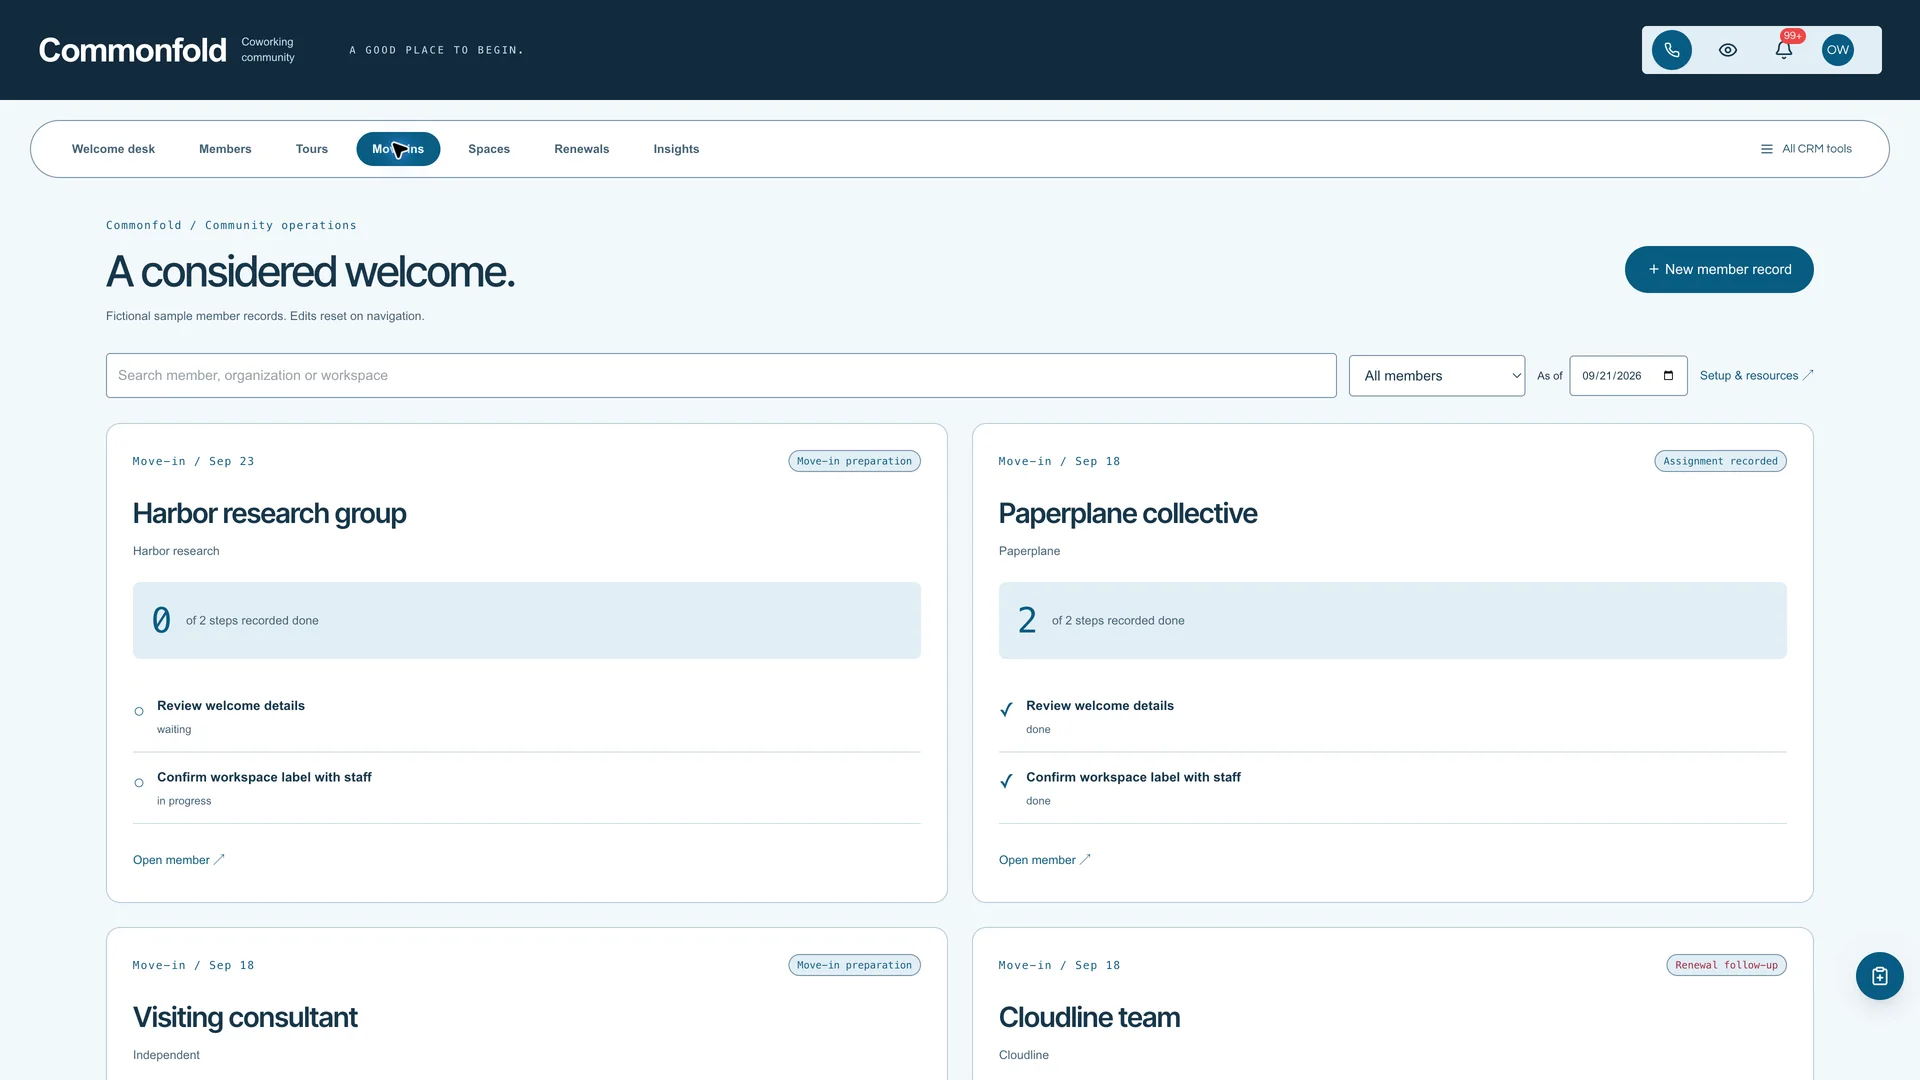The width and height of the screenshot is (1920, 1080).
Task: Mark Harbor's Confirm workspace label step
Action: [139, 783]
